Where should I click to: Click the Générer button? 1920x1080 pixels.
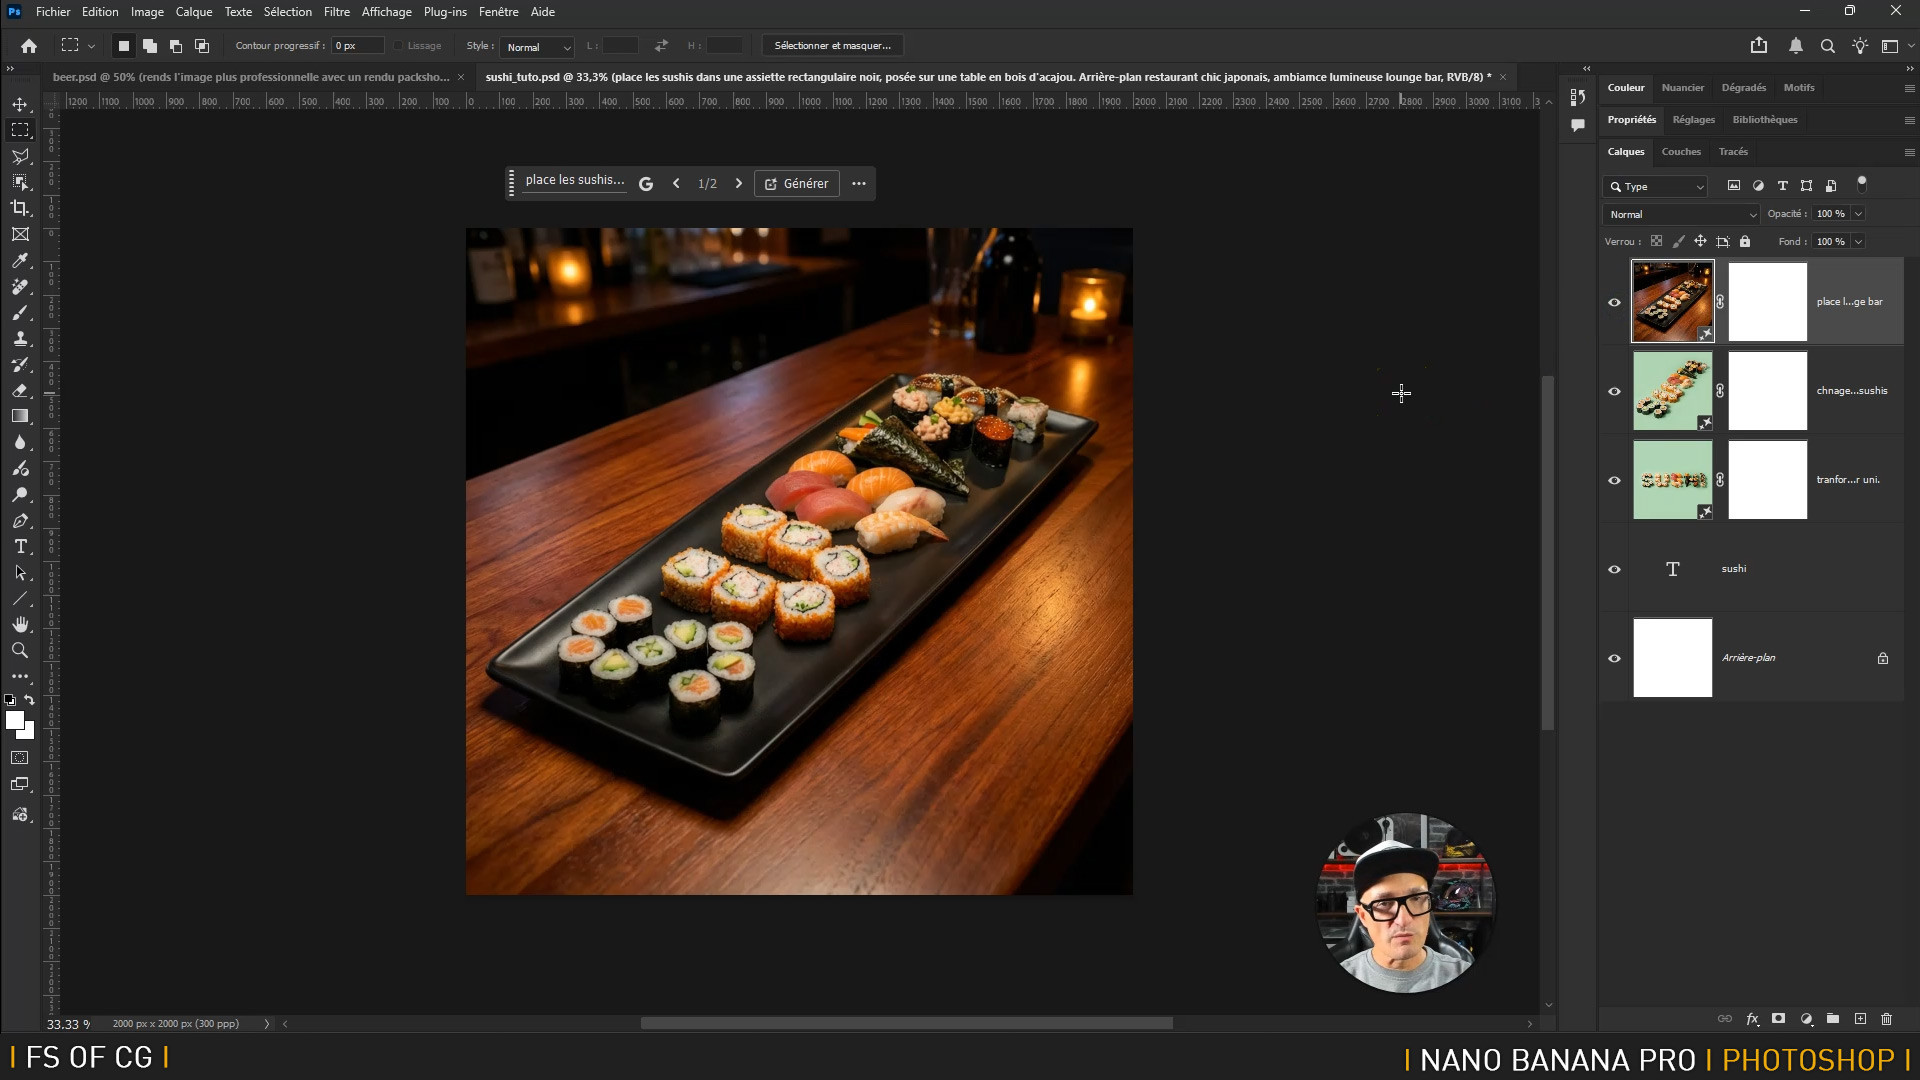(797, 183)
